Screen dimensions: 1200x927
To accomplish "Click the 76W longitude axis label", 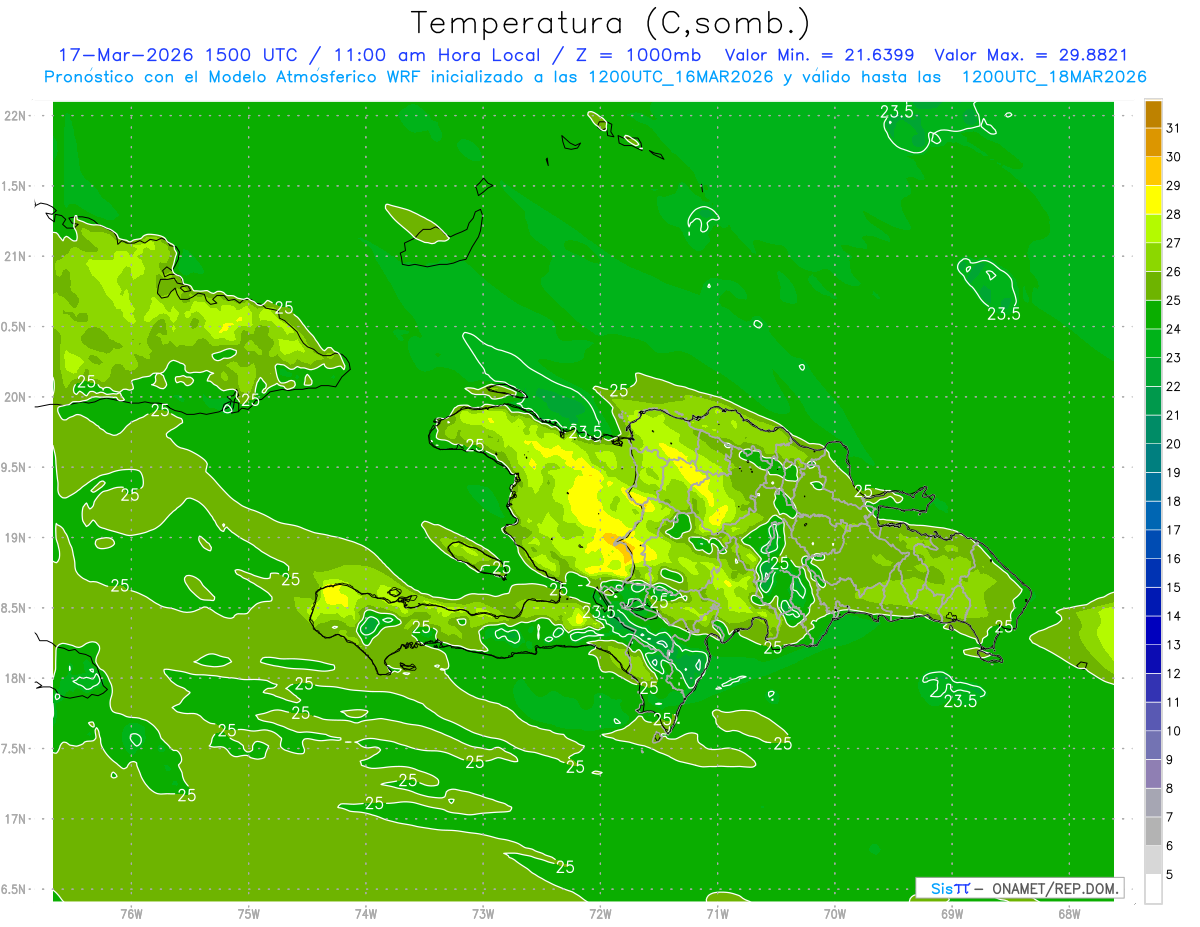I will pos(131,914).
